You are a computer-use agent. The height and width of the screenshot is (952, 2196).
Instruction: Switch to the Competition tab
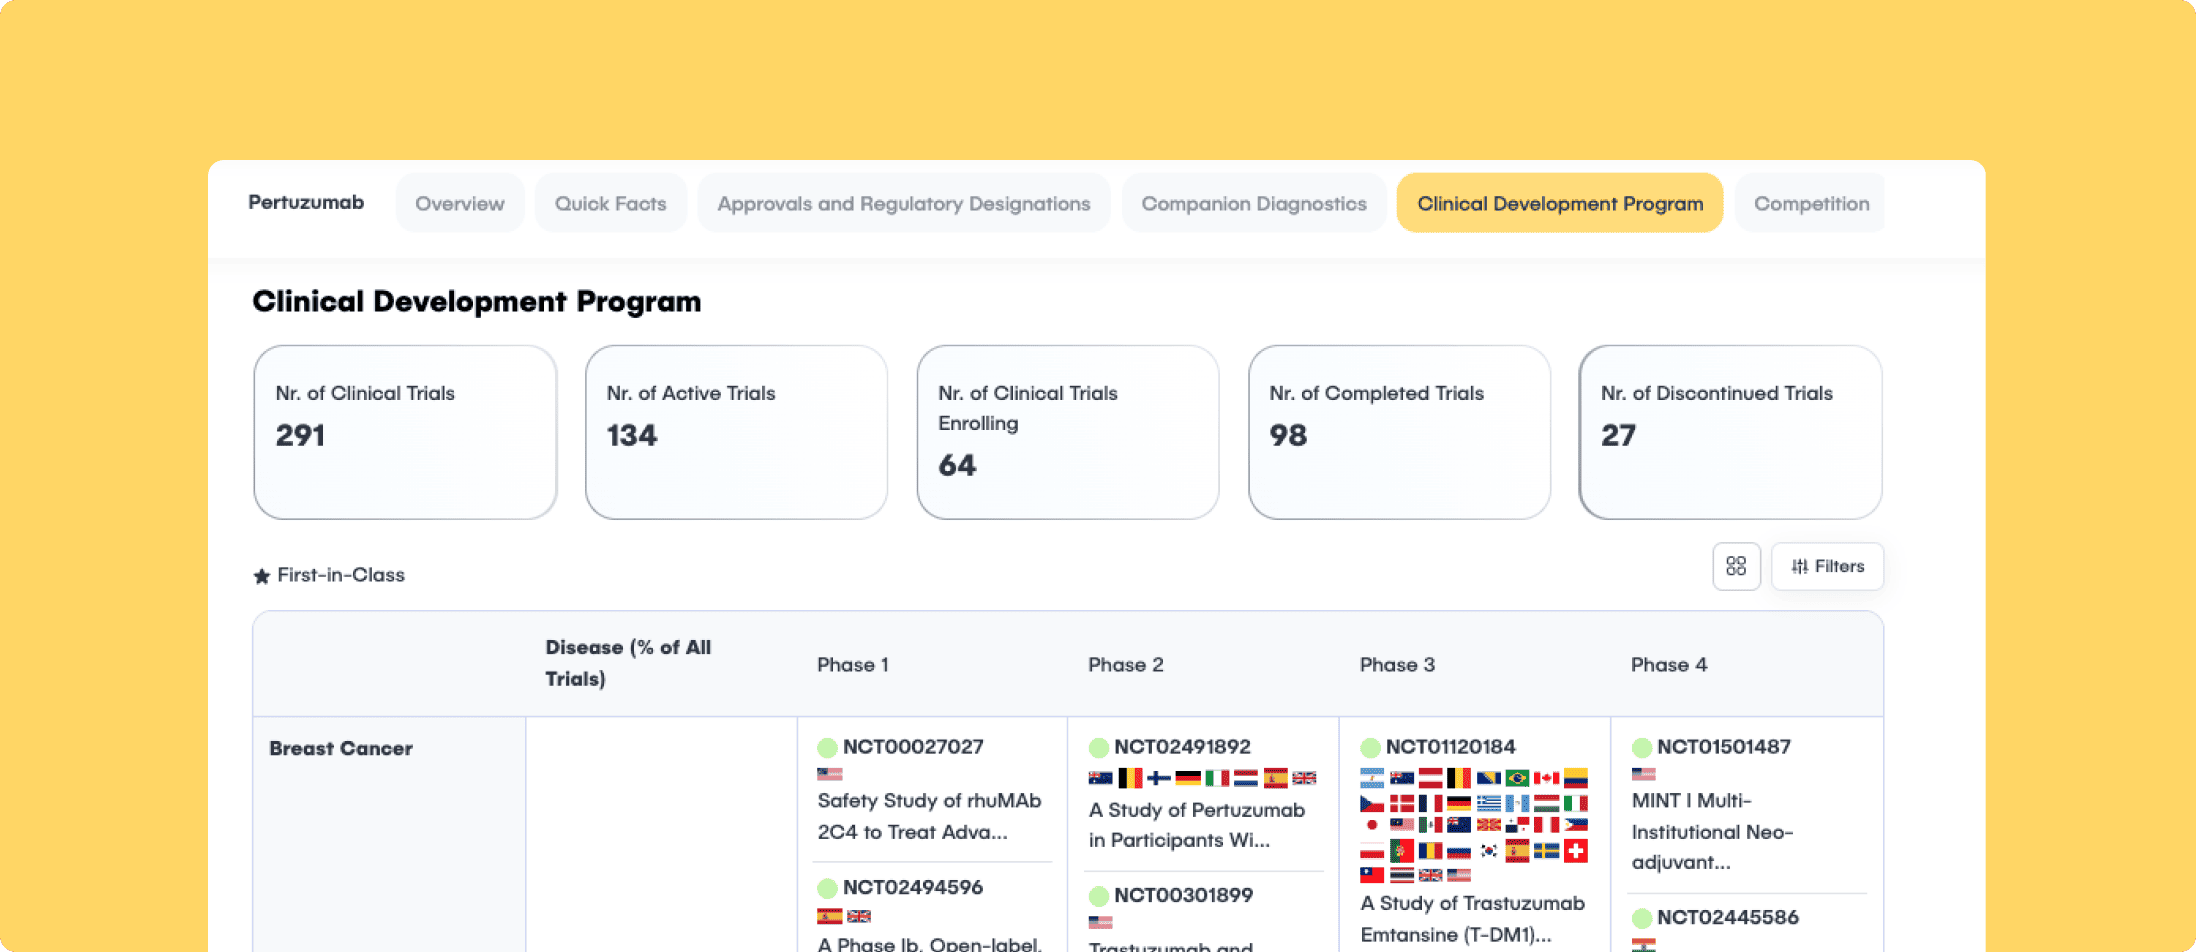pos(1810,203)
